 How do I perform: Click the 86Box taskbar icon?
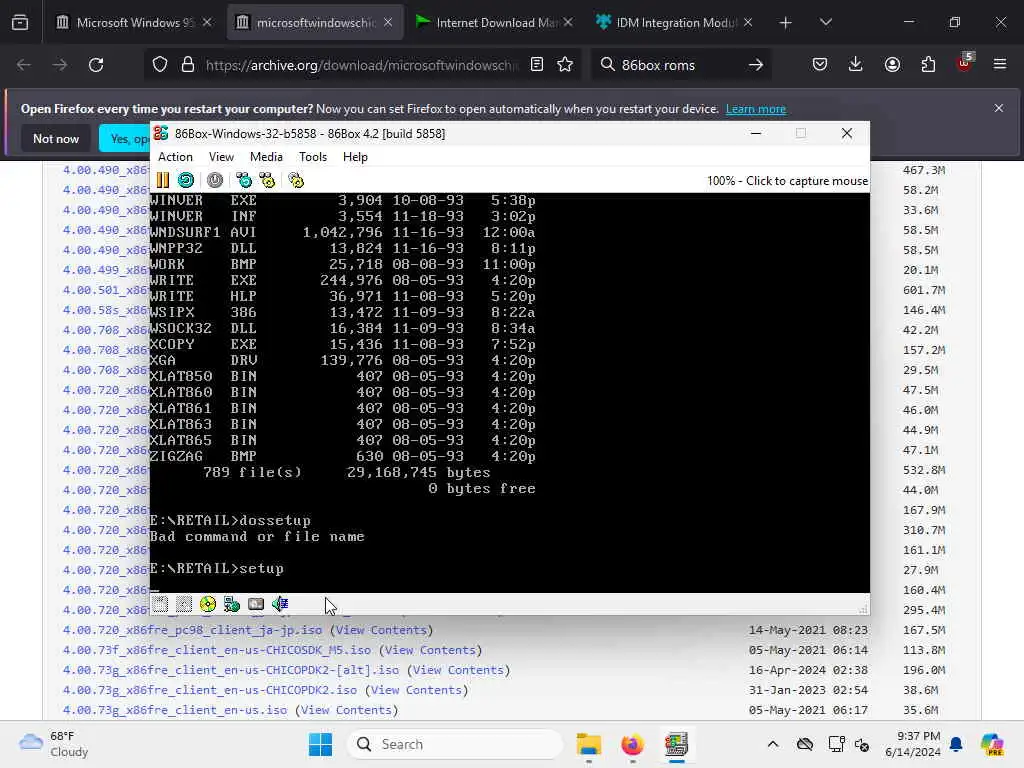coord(677,744)
